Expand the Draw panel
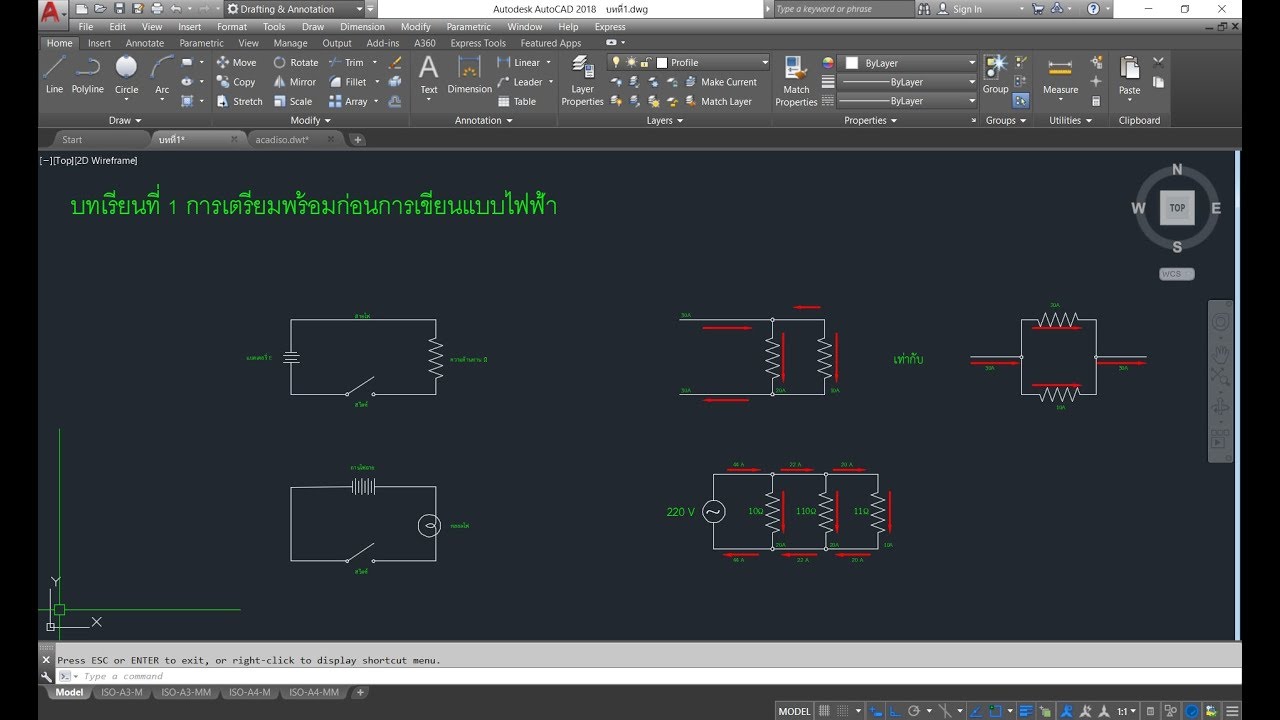Viewport: 1280px width, 720px height. pyautogui.click(x=125, y=120)
